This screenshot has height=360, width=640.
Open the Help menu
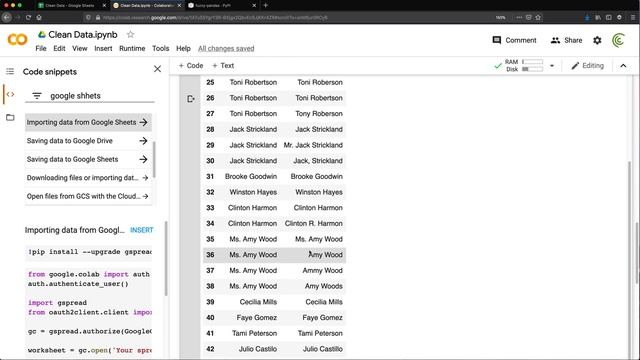183,48
